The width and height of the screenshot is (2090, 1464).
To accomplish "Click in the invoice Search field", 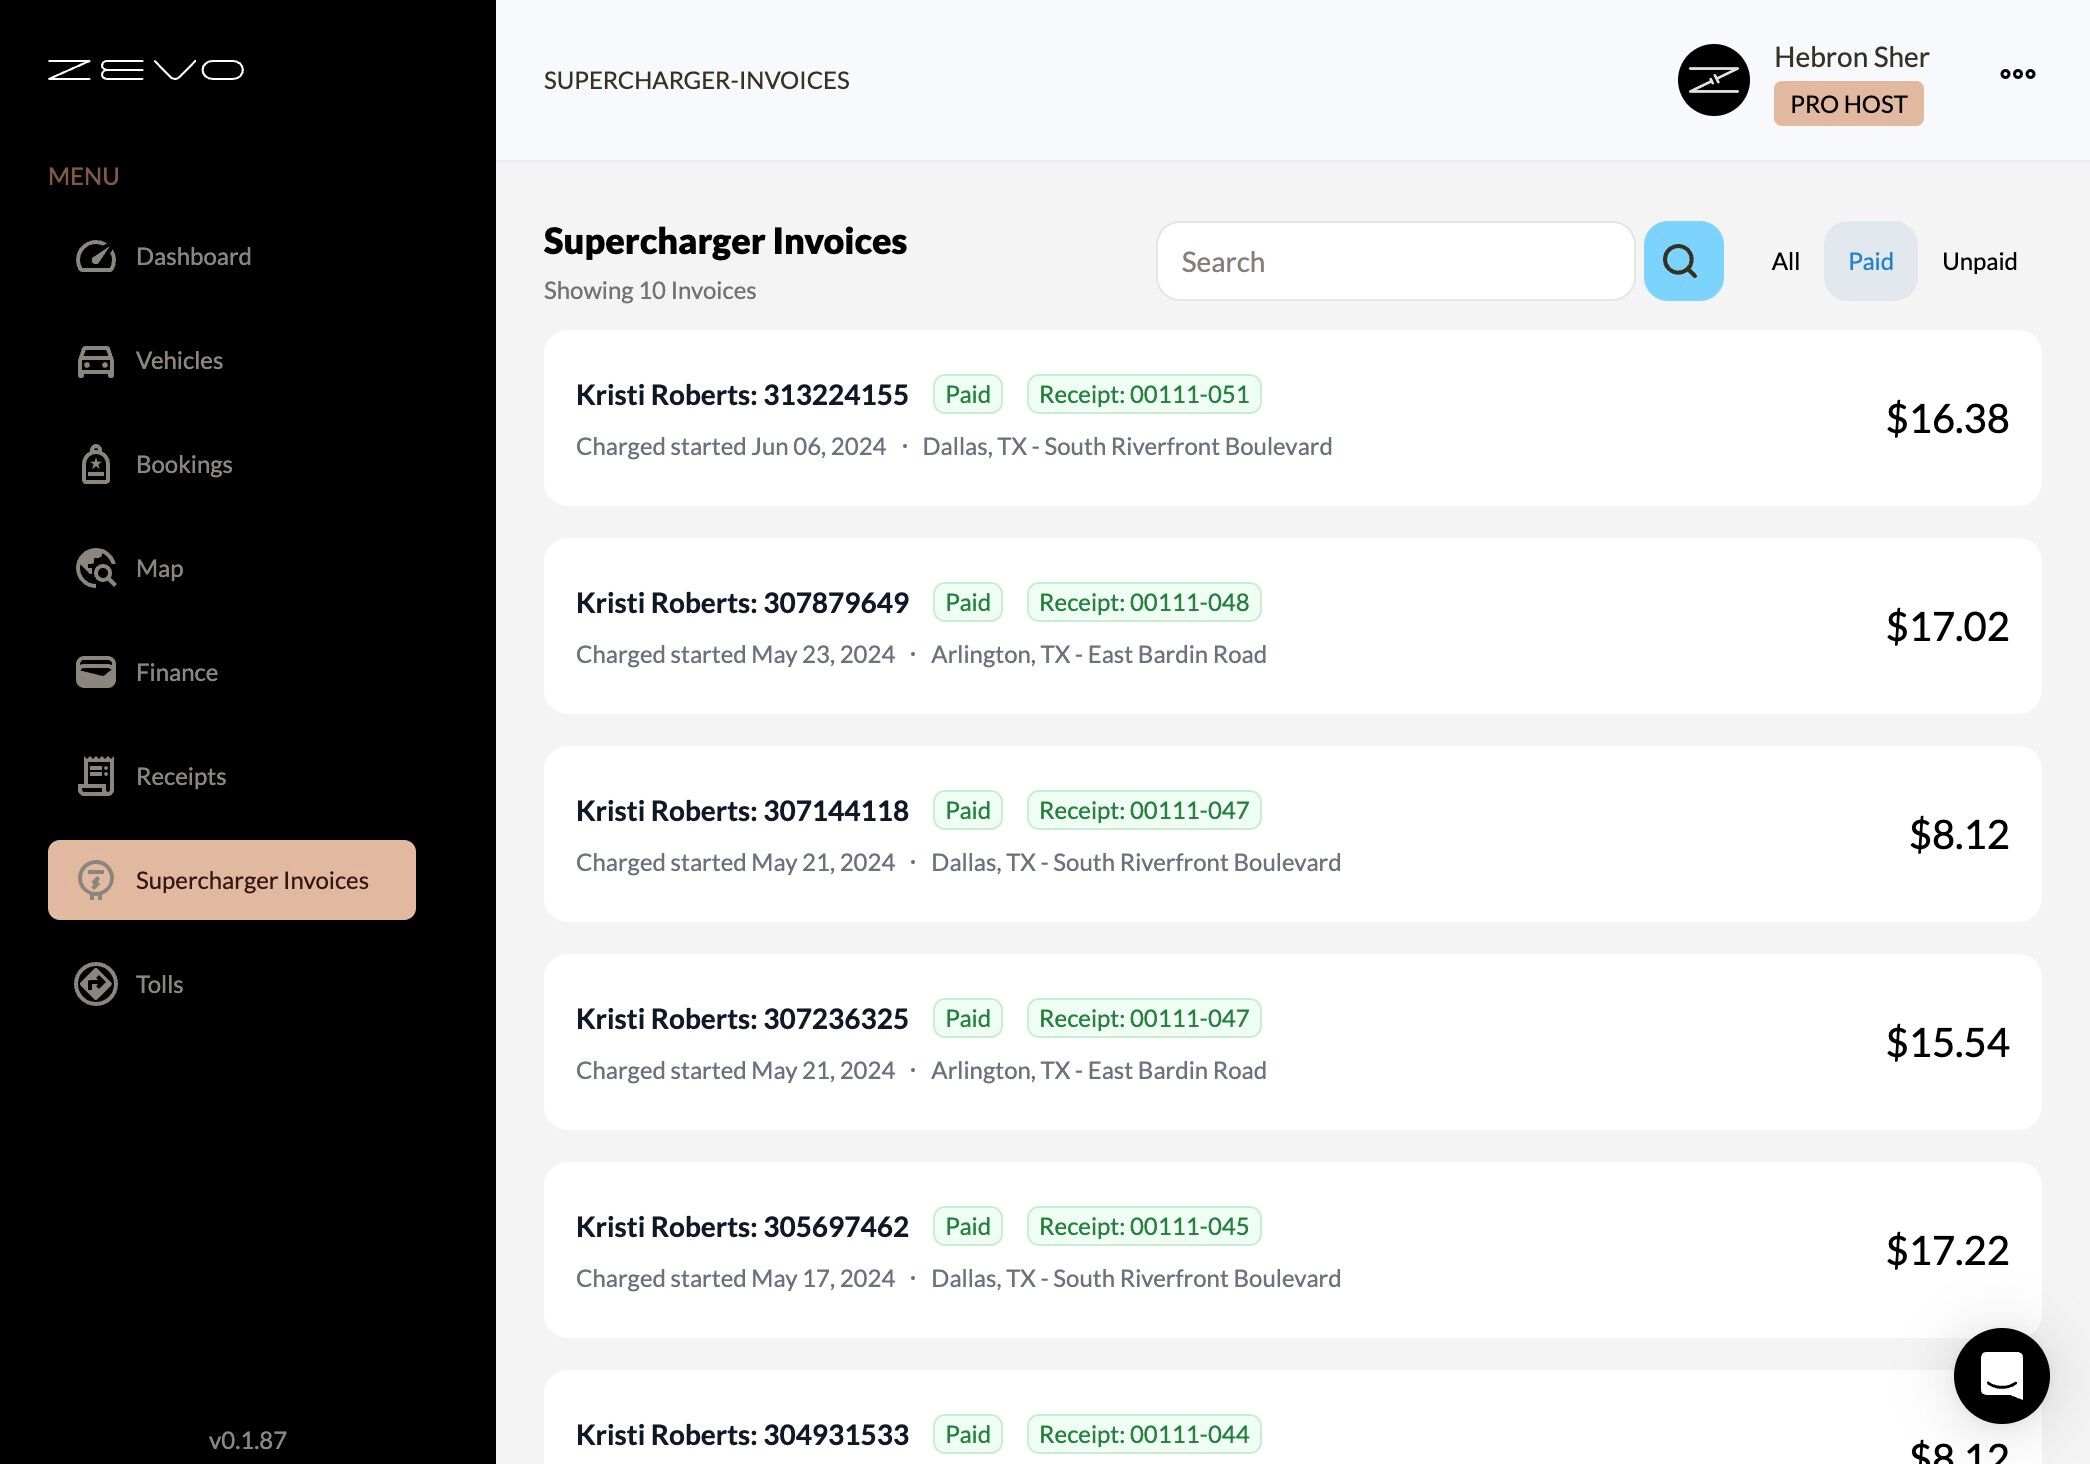I will [1395, 262].
